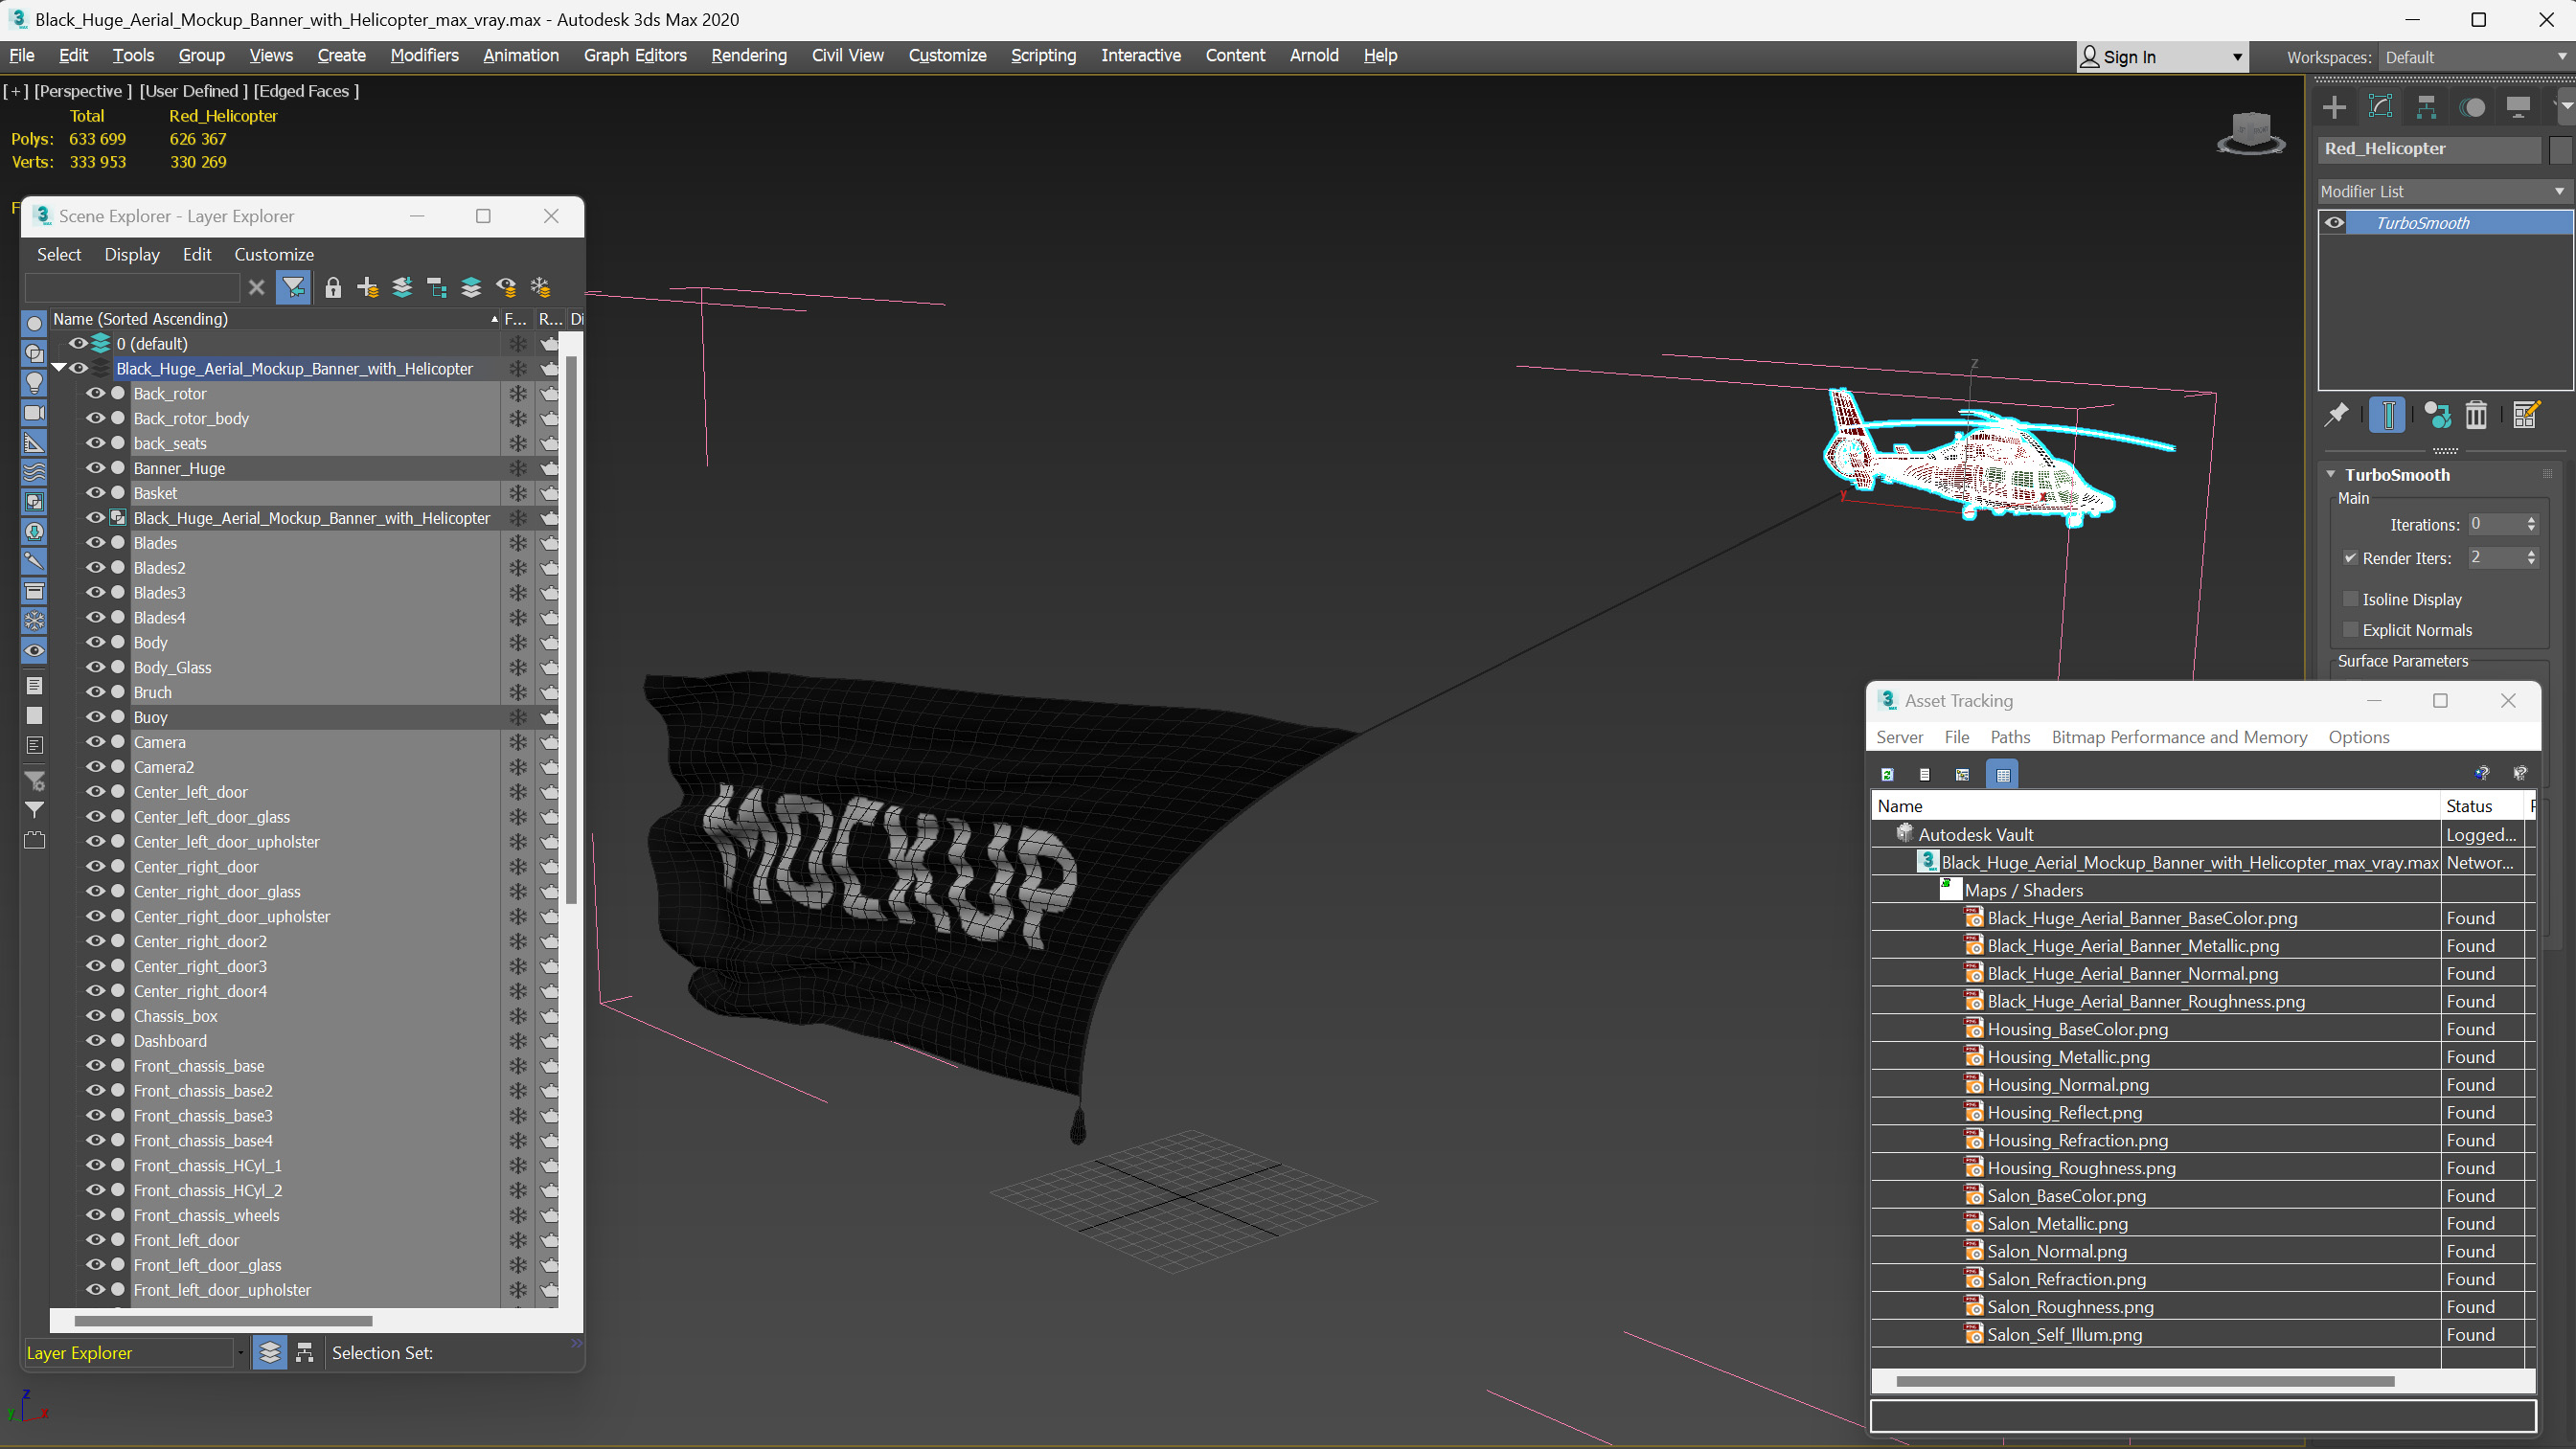The width and height of the screenshot is (2576, 1449).
Task: Toggle visibility of Banner_Huge layer
Action: coord(98,467)
